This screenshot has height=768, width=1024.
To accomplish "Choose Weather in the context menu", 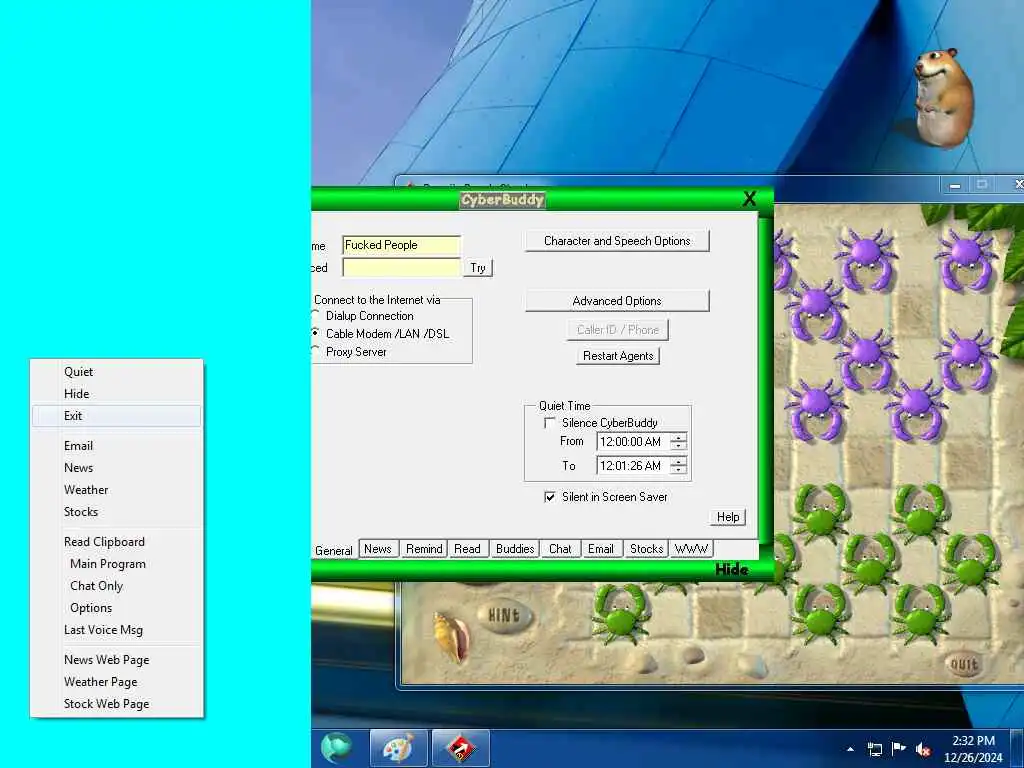I will pyautogui.click(x=117, y=490).
